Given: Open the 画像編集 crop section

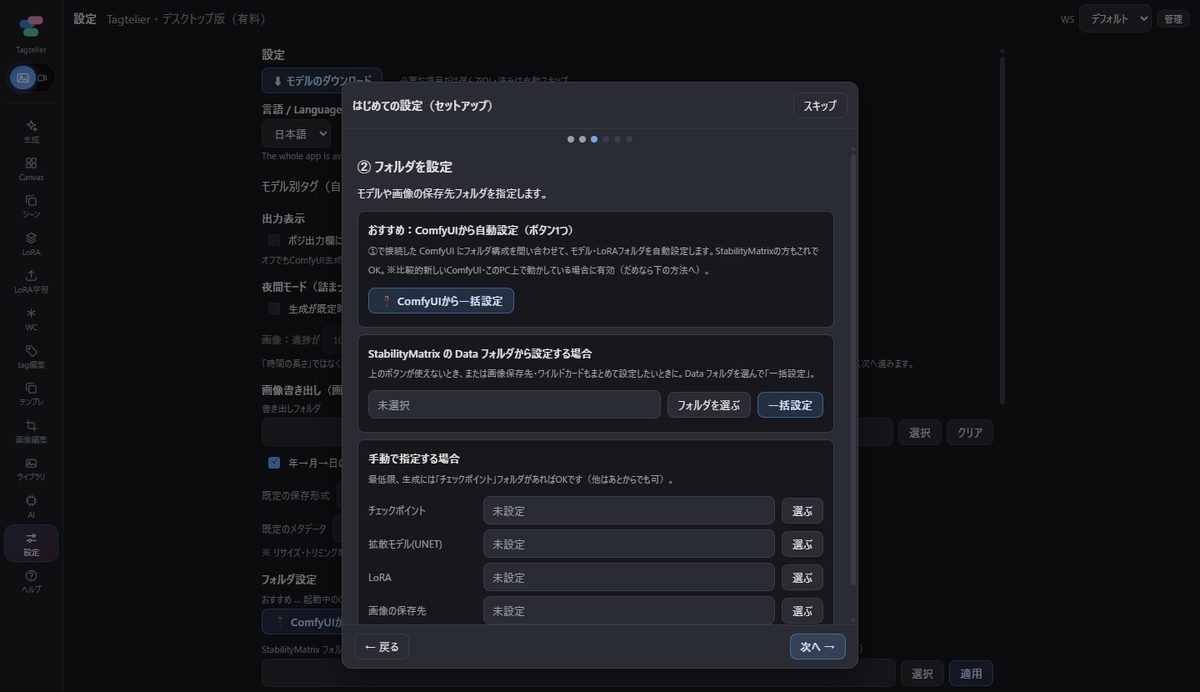Looking at the screenshot, I should [31, 432].
